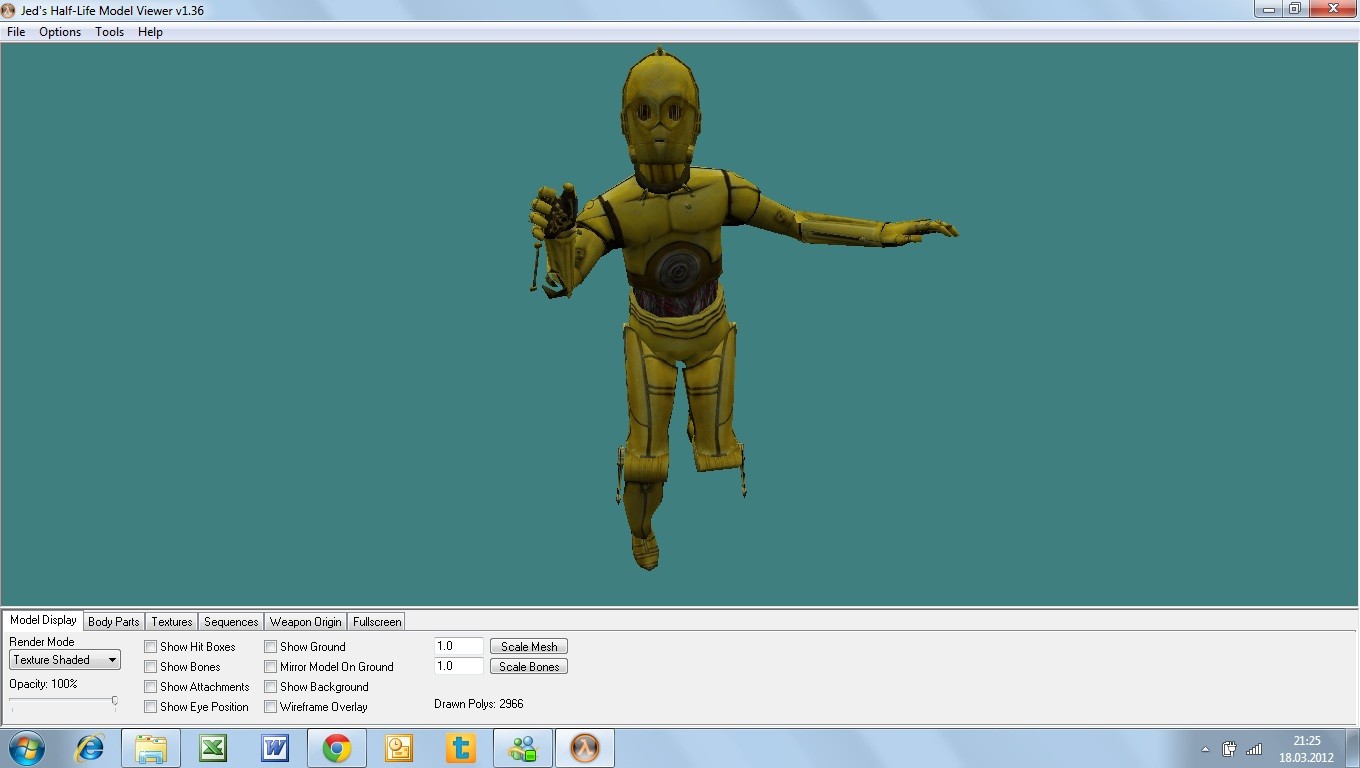Open the clock-and-envelope taskbar icon
This screenshot has height=768, width=1360.
[399, 748]
